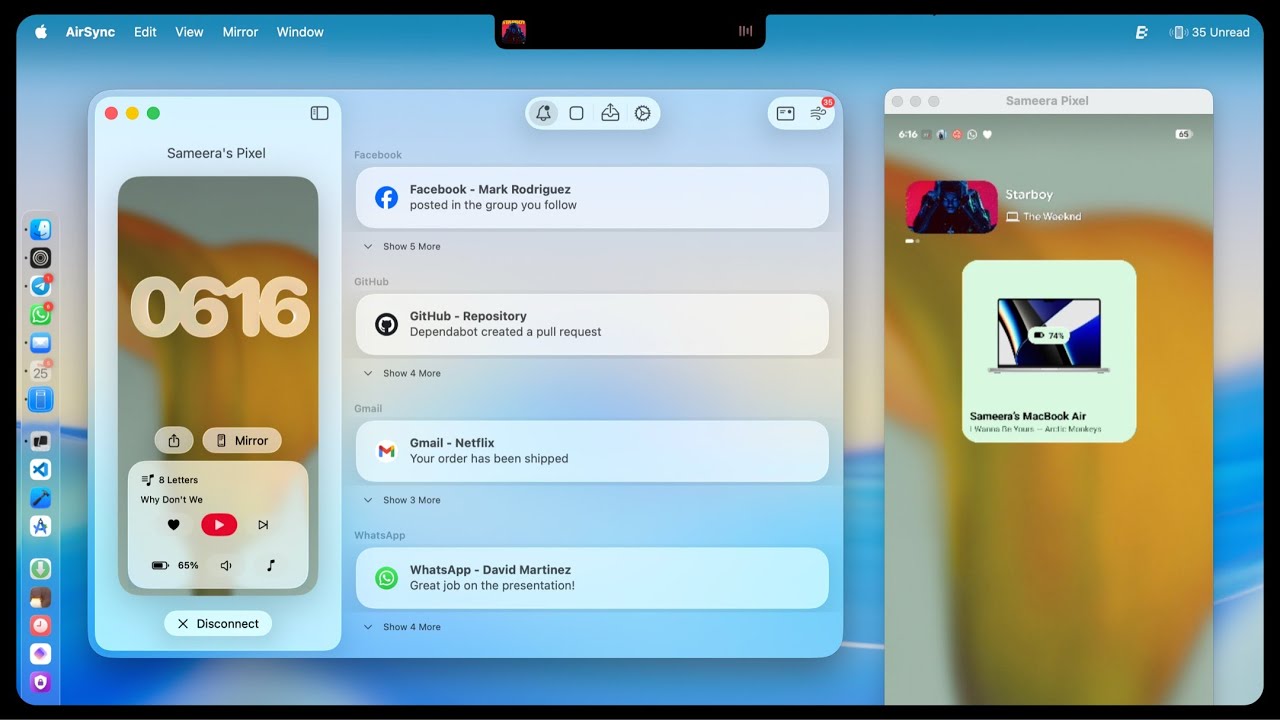Click the 0616 phone lock screen clock
This screenshot has height=720, width=1280.
219,306
